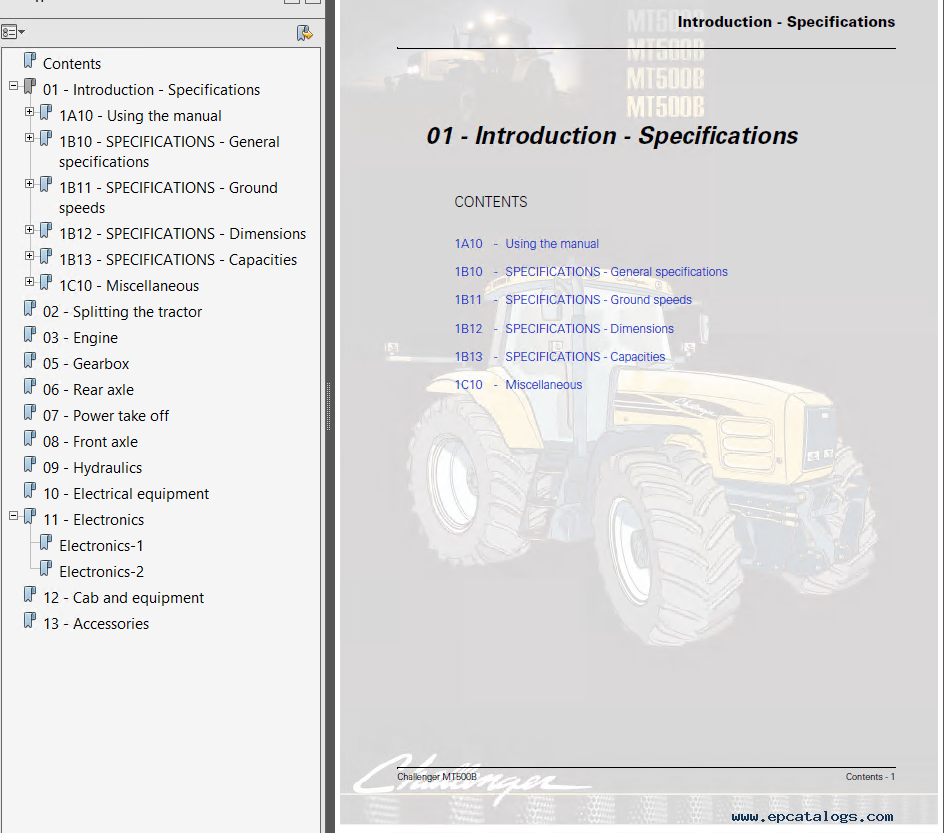
Task: Click bookmark icon of 1A10 - Using the manual
Action: pos(46,113)
